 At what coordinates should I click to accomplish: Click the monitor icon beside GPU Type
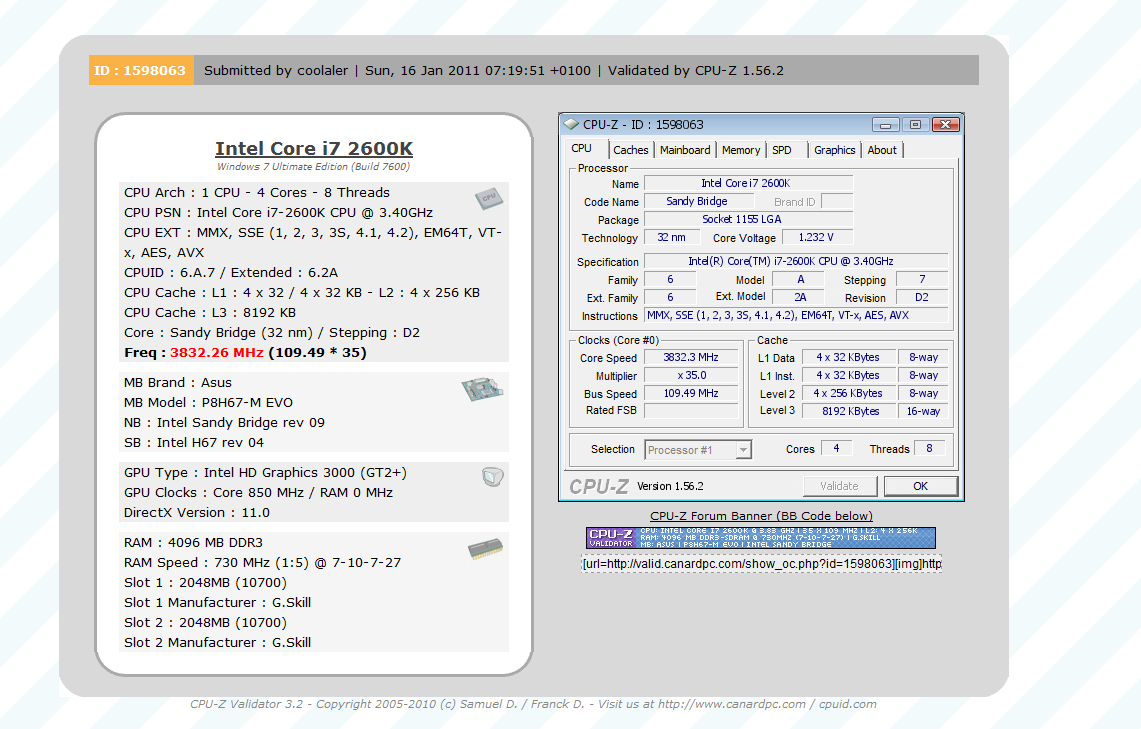click(x=493, y=477)
